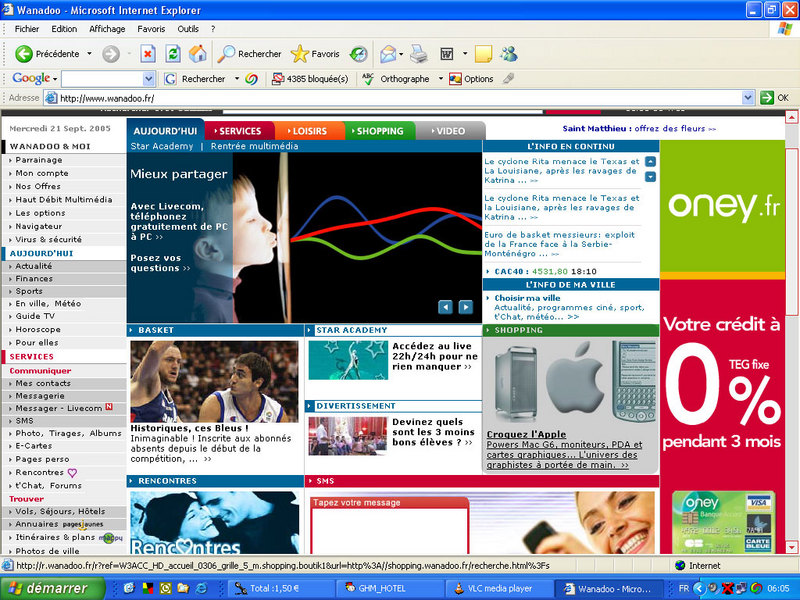800x600 pixels.
Task: Open Mon compte in sidebar
Action: pyautogui.click(x=42, y=173)
